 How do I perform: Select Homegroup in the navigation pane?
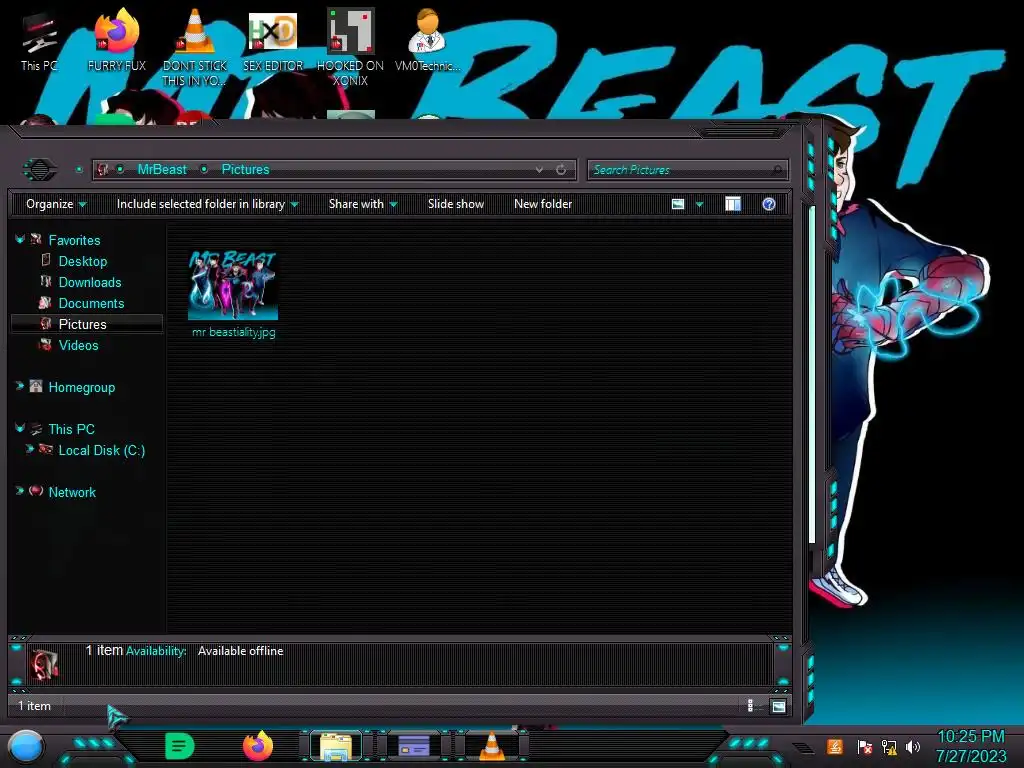(x=82, y=387)
